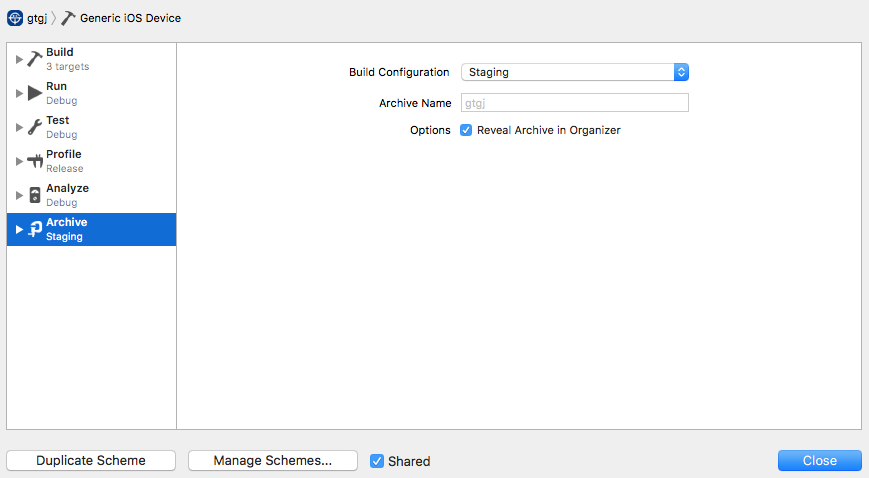
Task: Open the Build Configuration Staging dropdown
Action: coord(575,72)
